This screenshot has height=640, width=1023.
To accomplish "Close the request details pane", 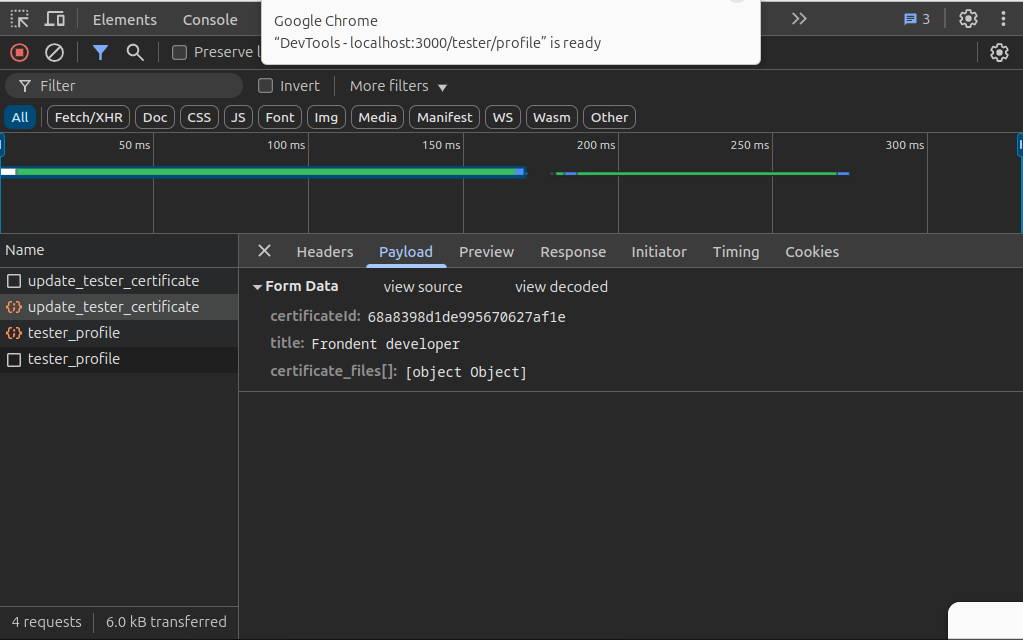I will pos(264,251).
